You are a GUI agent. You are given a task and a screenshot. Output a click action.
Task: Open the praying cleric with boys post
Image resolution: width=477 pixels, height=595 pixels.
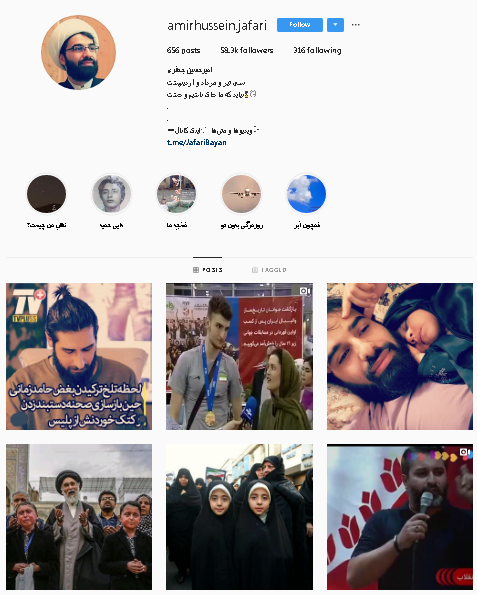pyautogui.click(x=79, y=517)
